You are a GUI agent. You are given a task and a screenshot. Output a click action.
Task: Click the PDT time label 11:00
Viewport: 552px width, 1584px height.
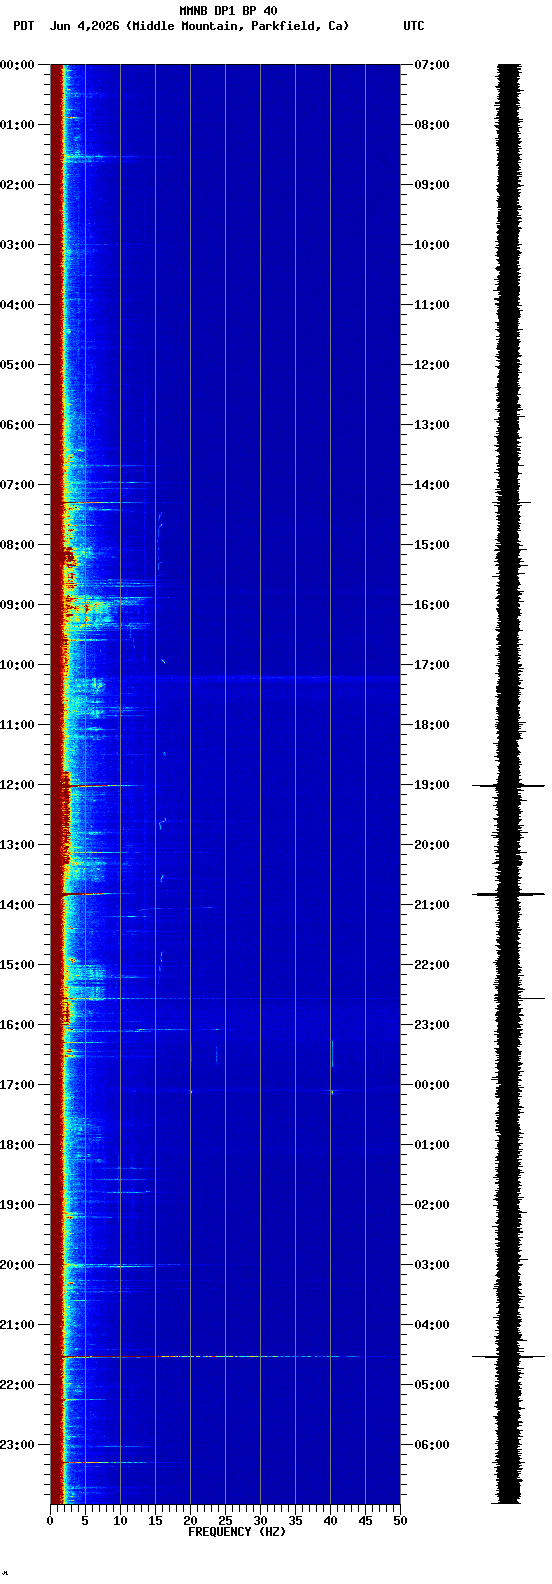click(x=17, y=725)
